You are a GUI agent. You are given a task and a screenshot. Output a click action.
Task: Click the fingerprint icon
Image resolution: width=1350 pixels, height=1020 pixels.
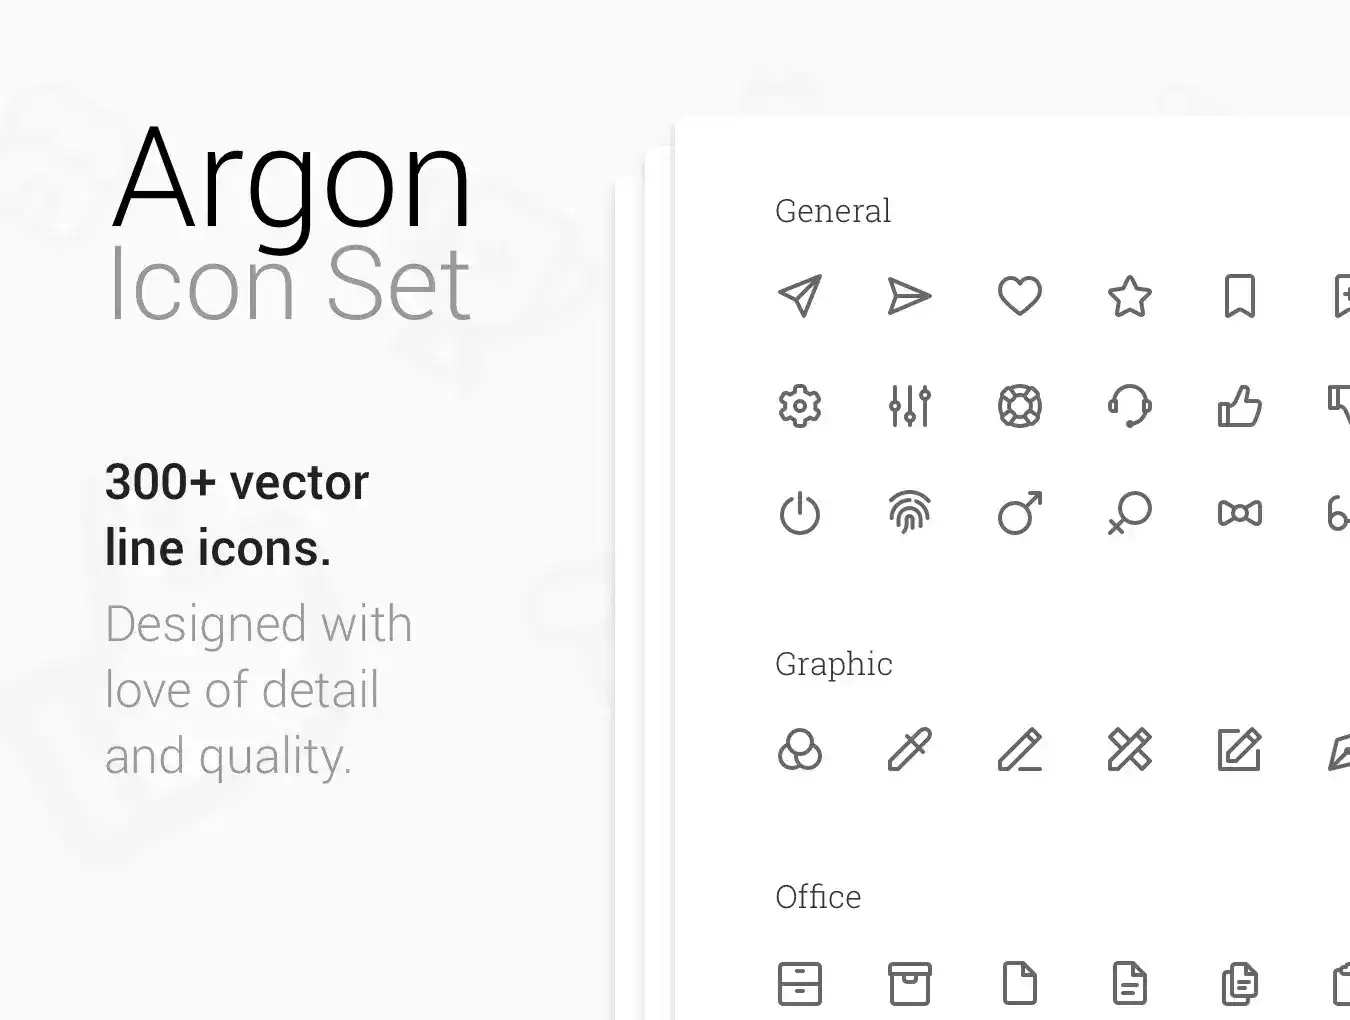pyautogui.click(x=909, y=513)
